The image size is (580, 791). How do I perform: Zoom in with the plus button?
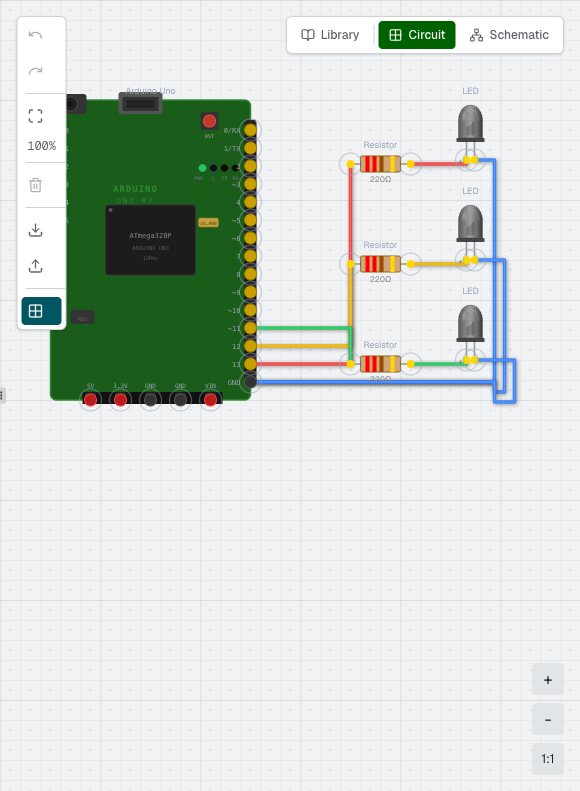tap(548, 680)
